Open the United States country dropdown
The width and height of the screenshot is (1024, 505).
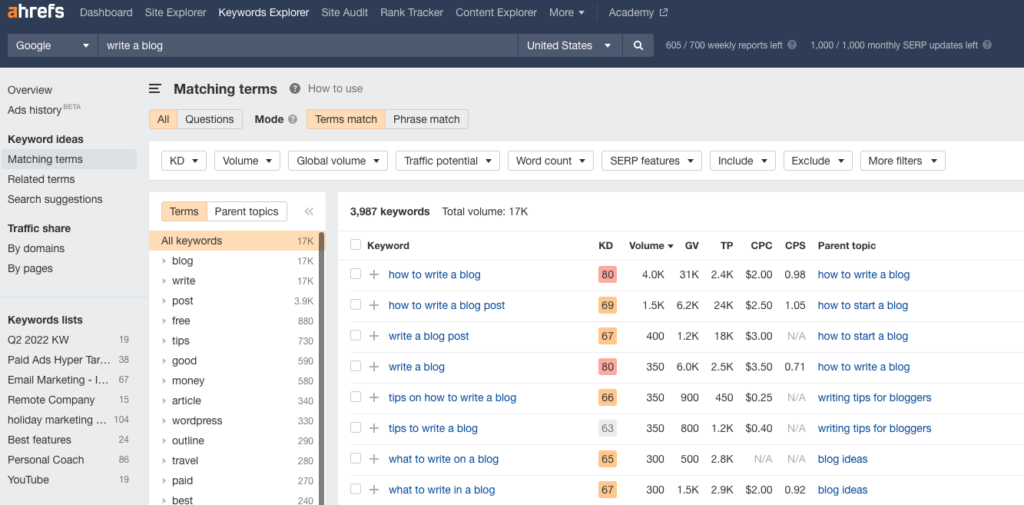tap(569, 46)
